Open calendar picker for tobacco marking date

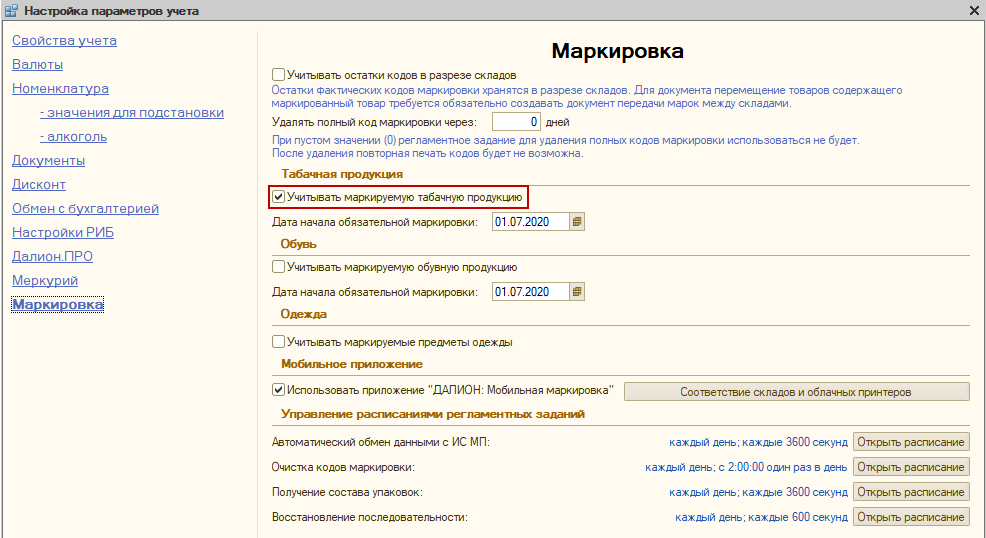click(577, 222)
